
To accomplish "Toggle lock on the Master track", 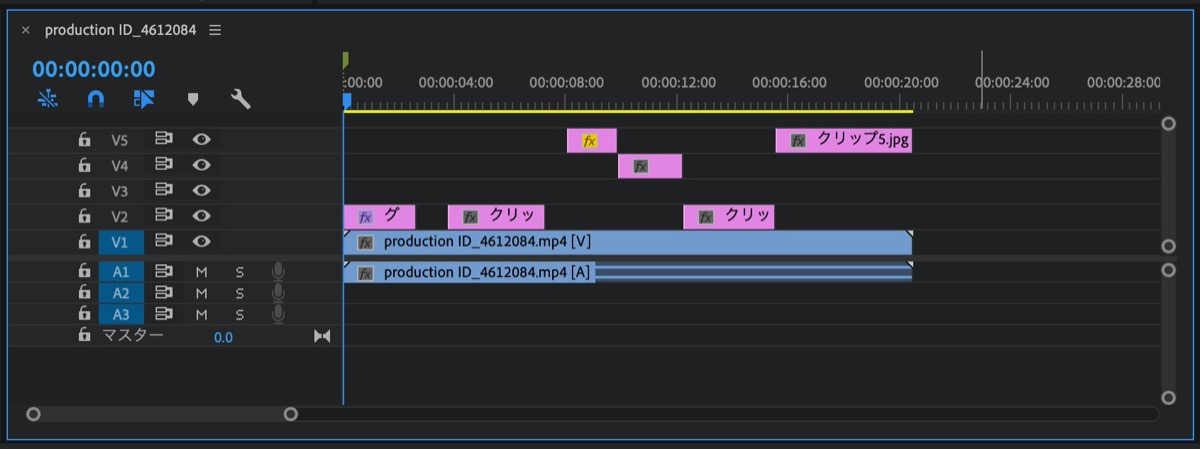I will click(85, 336).
